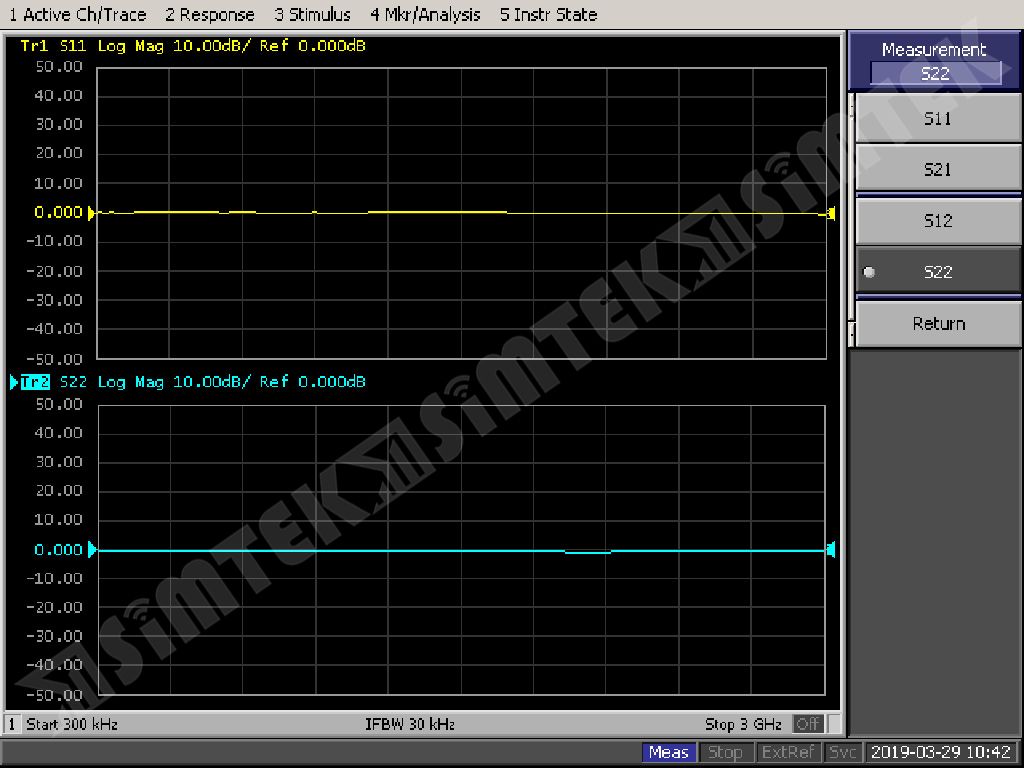The image size is (1024, 768).
Task: Open the Instr State menu
Action: pyautogui.click(x=549, y=14)
